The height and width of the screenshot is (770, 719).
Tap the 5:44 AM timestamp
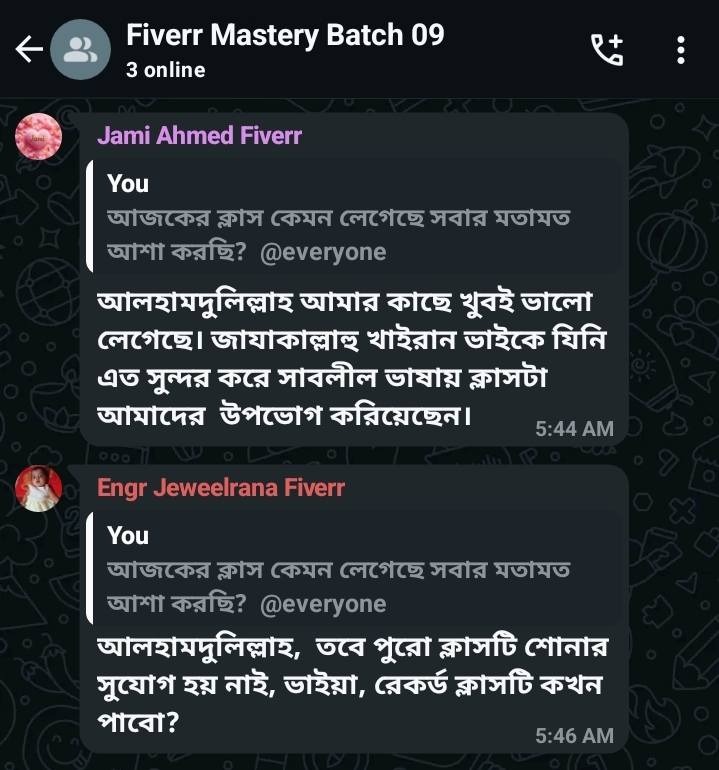click(575, 429)
